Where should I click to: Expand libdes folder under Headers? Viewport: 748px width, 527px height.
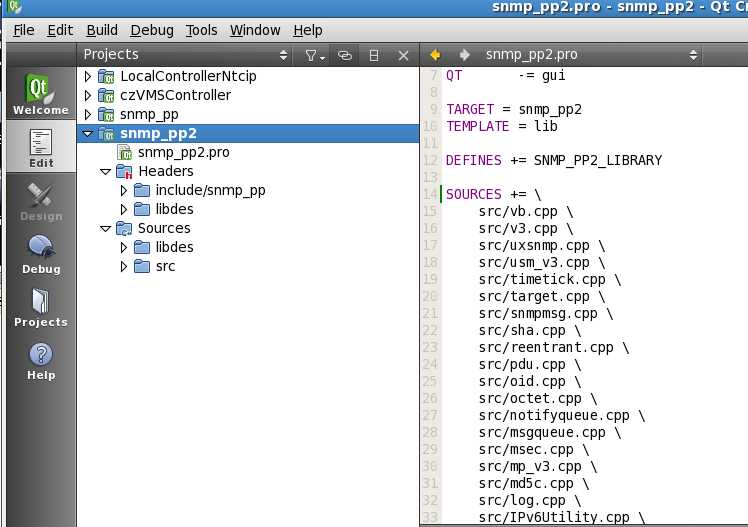point(124,209)
